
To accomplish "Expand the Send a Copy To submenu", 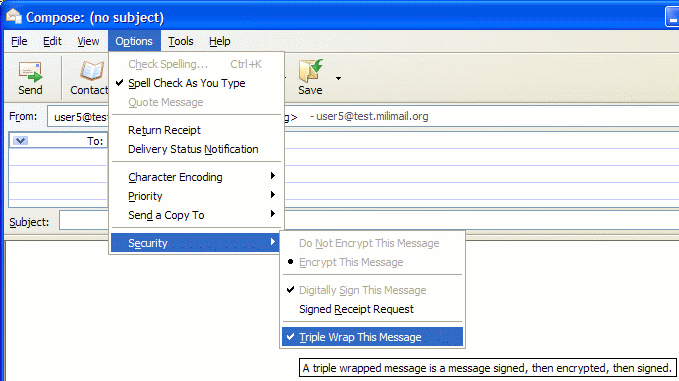I will point(196,215).
